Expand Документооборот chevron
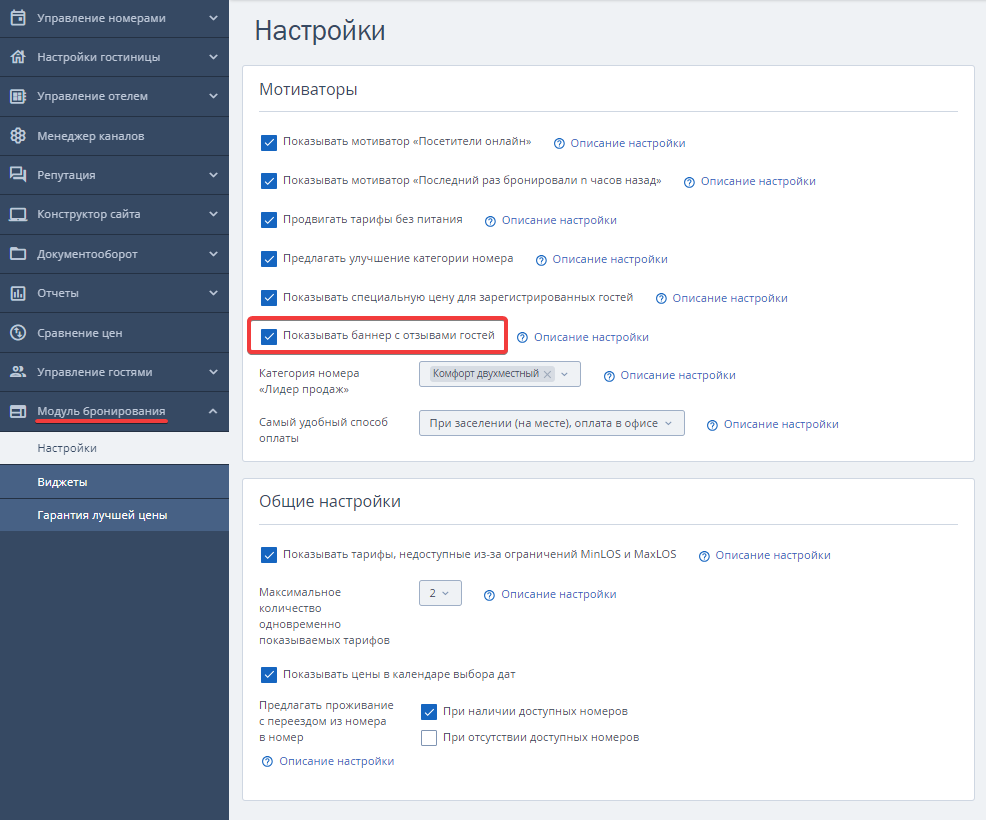The image size is (986, 820). (213, 254)
